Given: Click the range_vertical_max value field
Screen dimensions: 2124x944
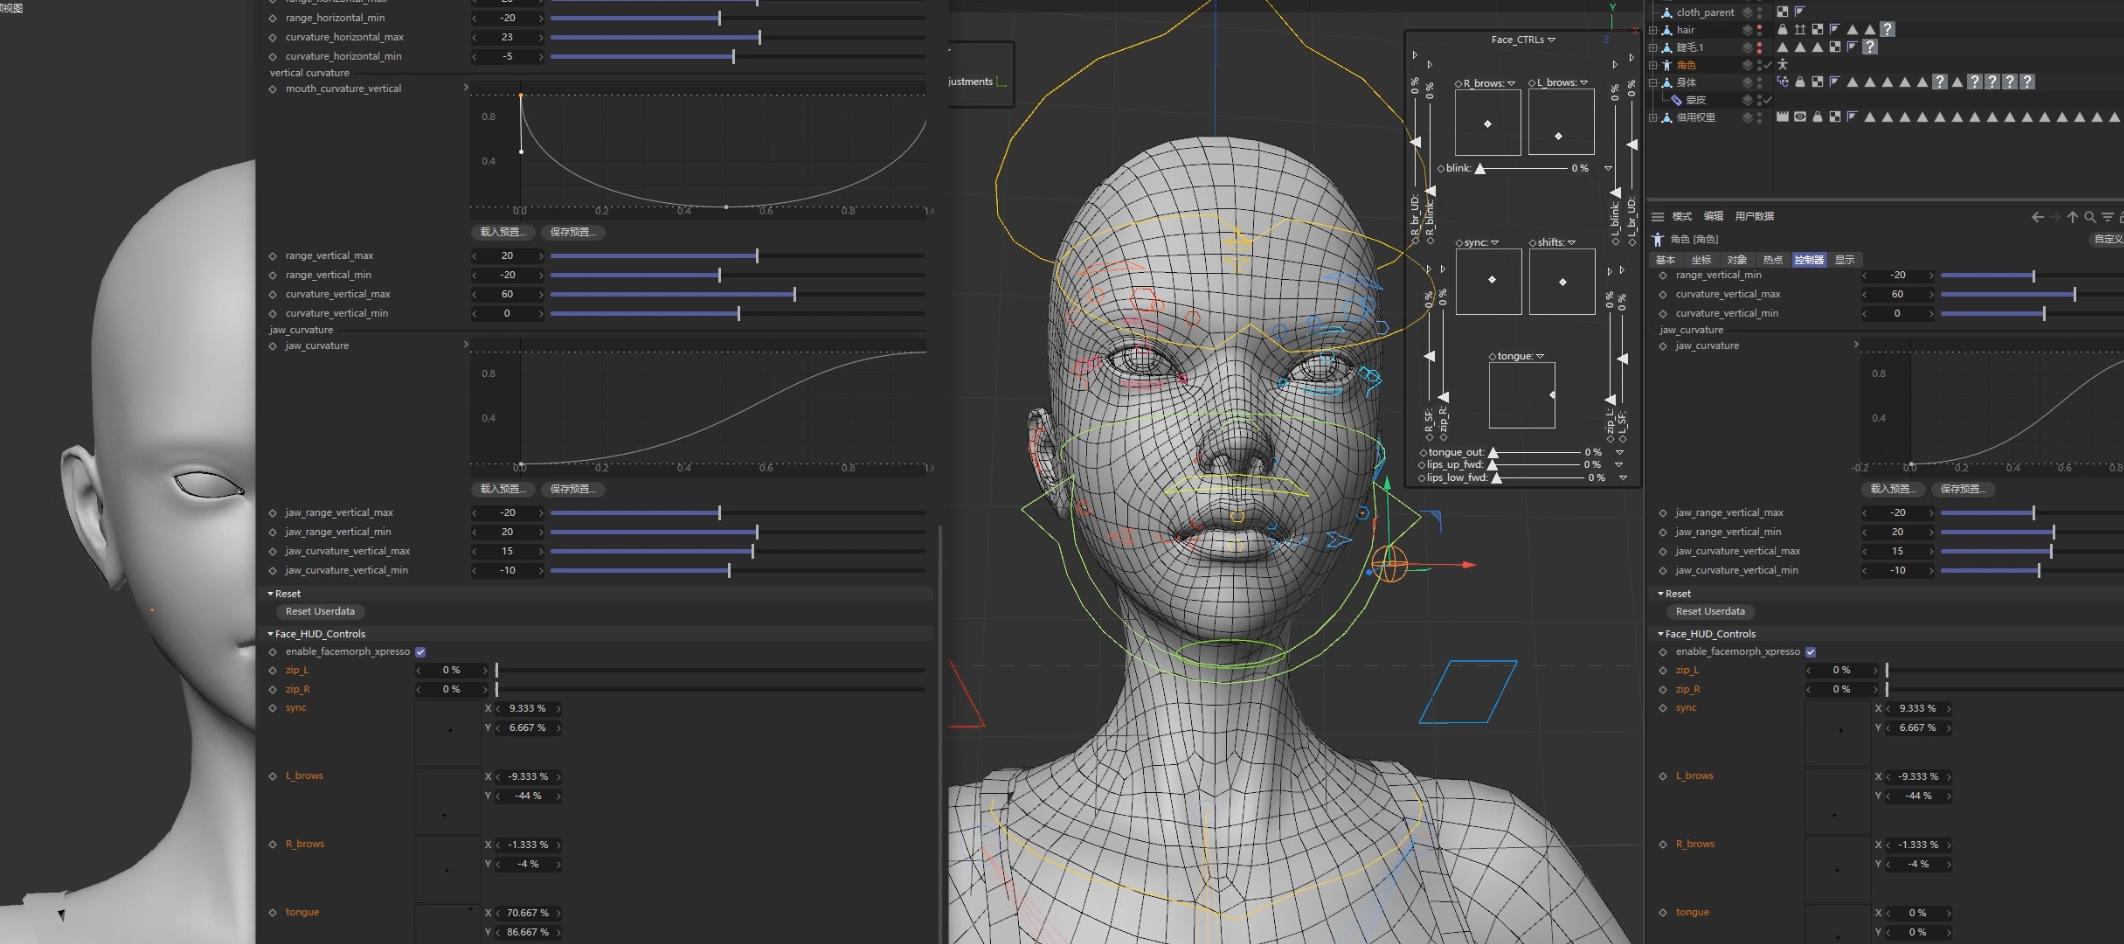Looking at the screenshot, I should point(508,256).
